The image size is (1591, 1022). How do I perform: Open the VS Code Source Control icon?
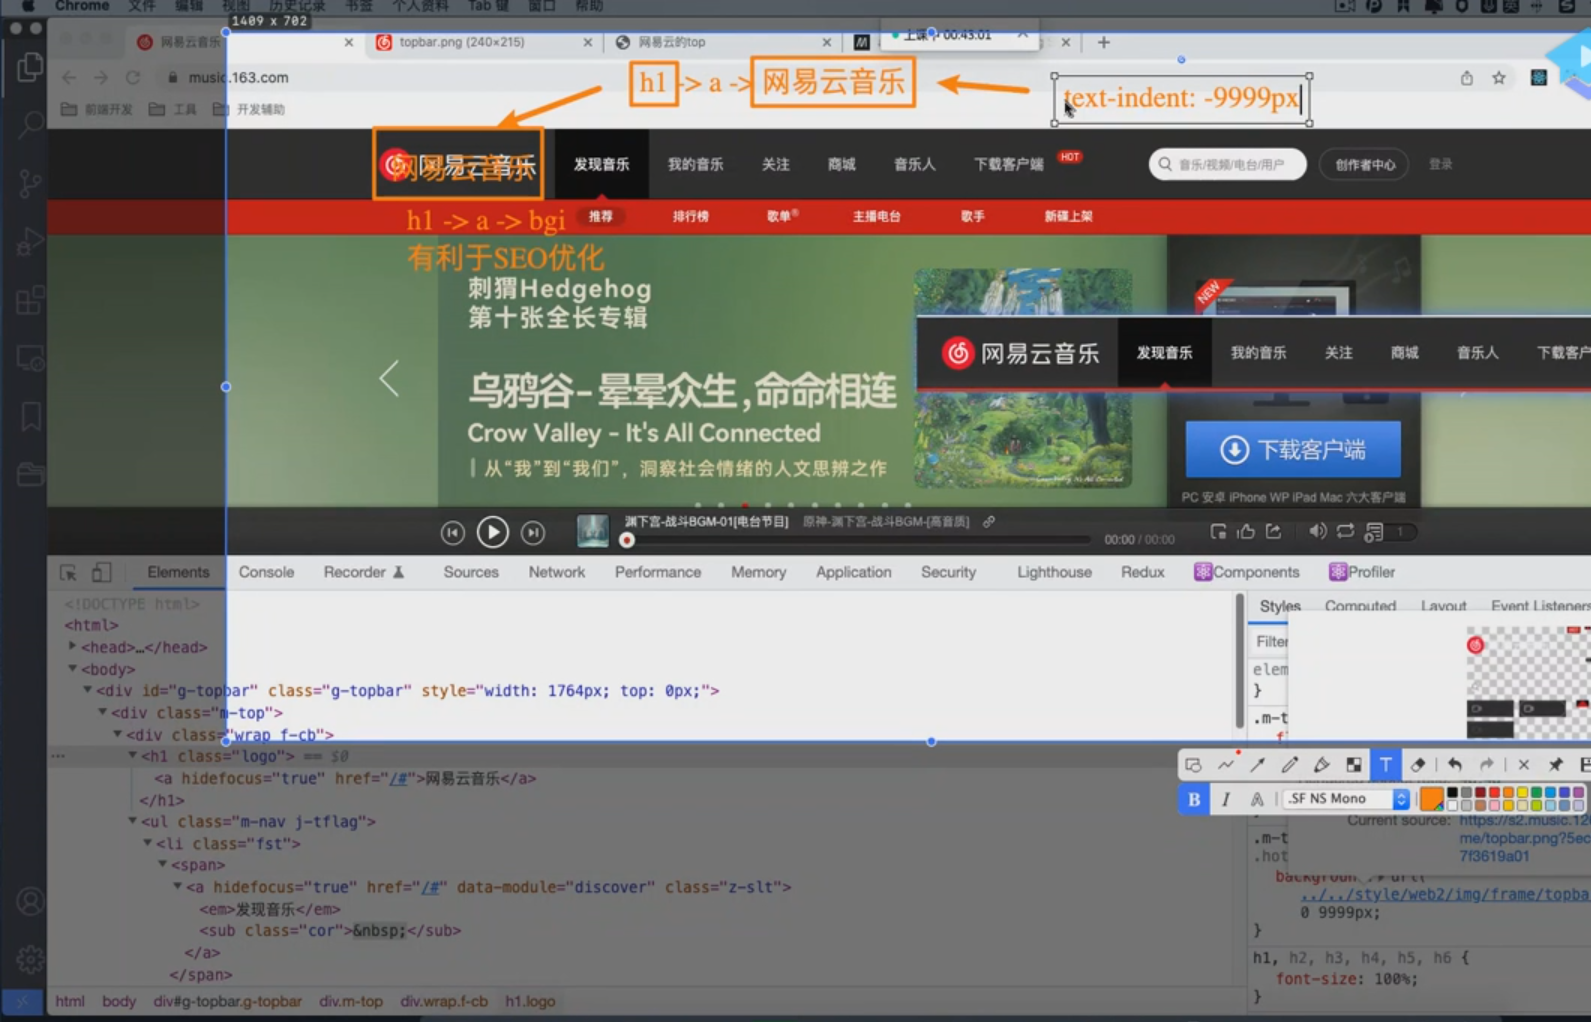[x=30, y=184]
